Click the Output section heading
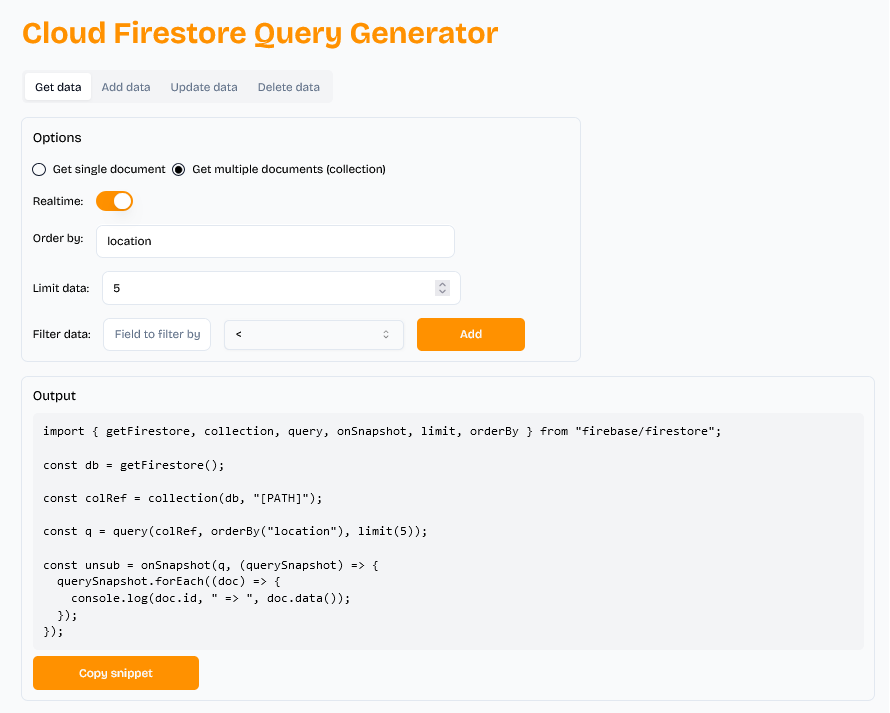The image size is (890, 713). pyautogui.click(x=54, y=396)
